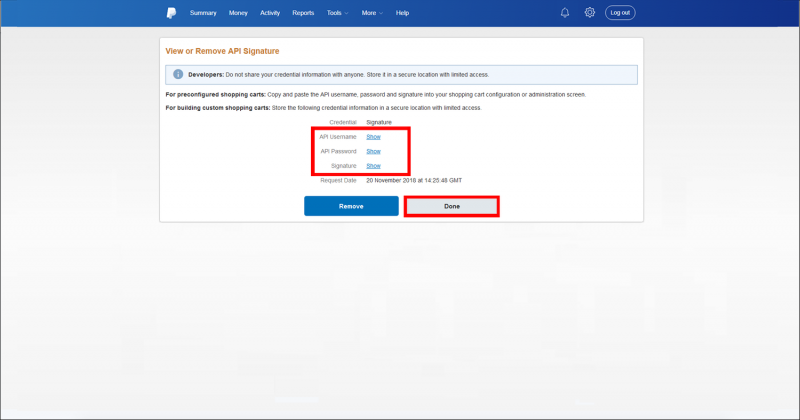Screen dimensions: 800x420
Task: Click the 'For building custom shopping carts:' text
Action: [218, 108]
